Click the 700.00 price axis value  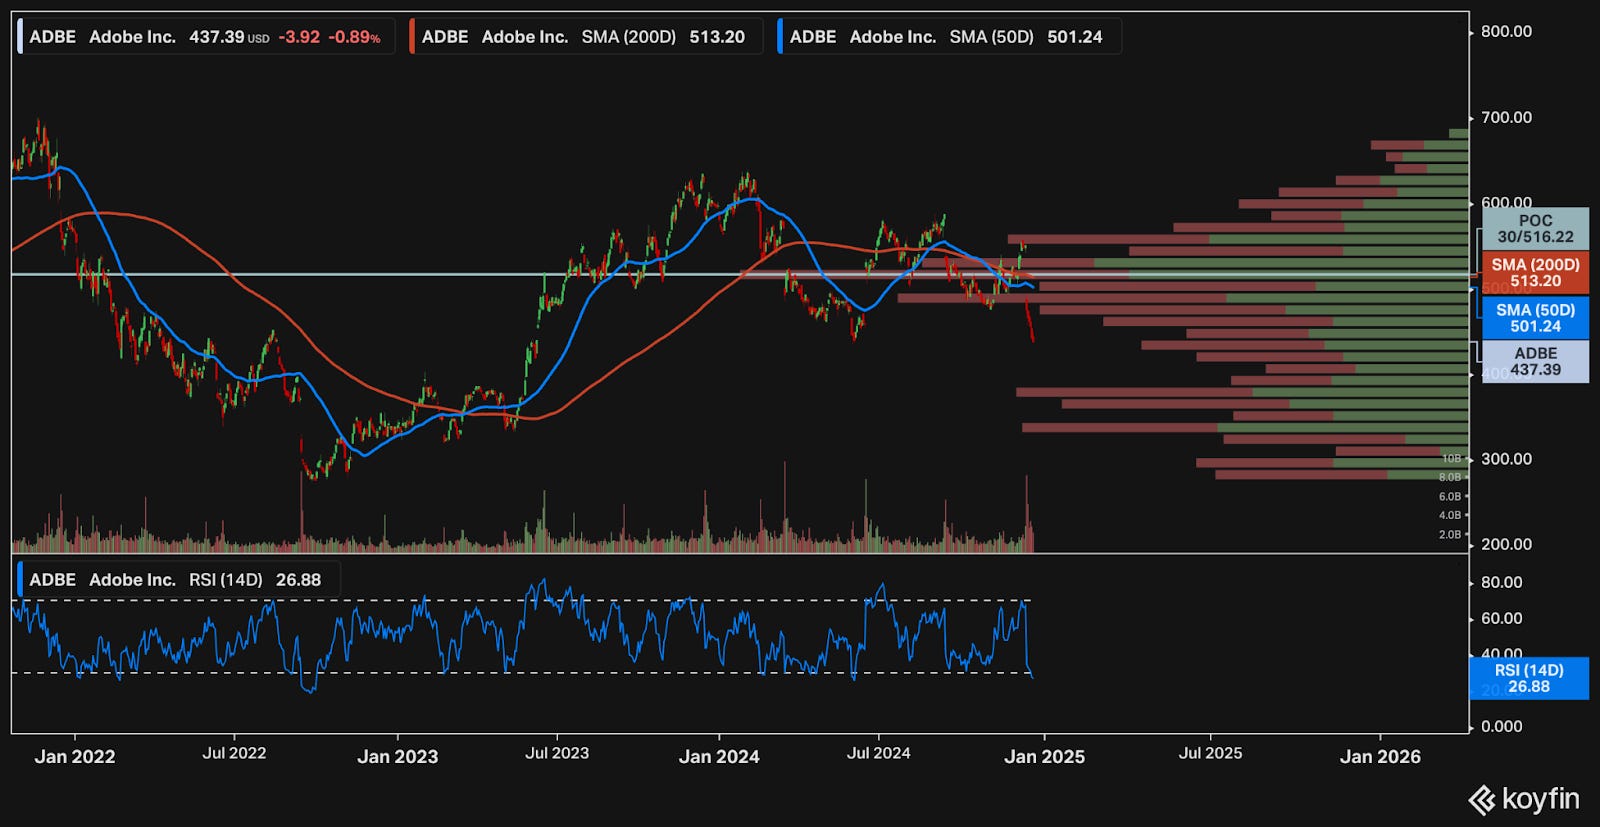1506,118
